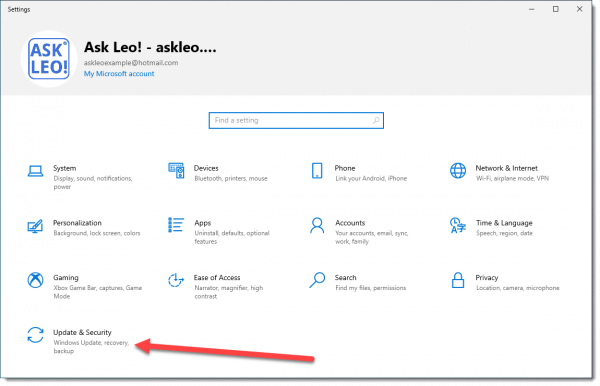Viewport: 600px width, 386px height.
Task: Click the Update & Security refresh icon
Action: 35,335
